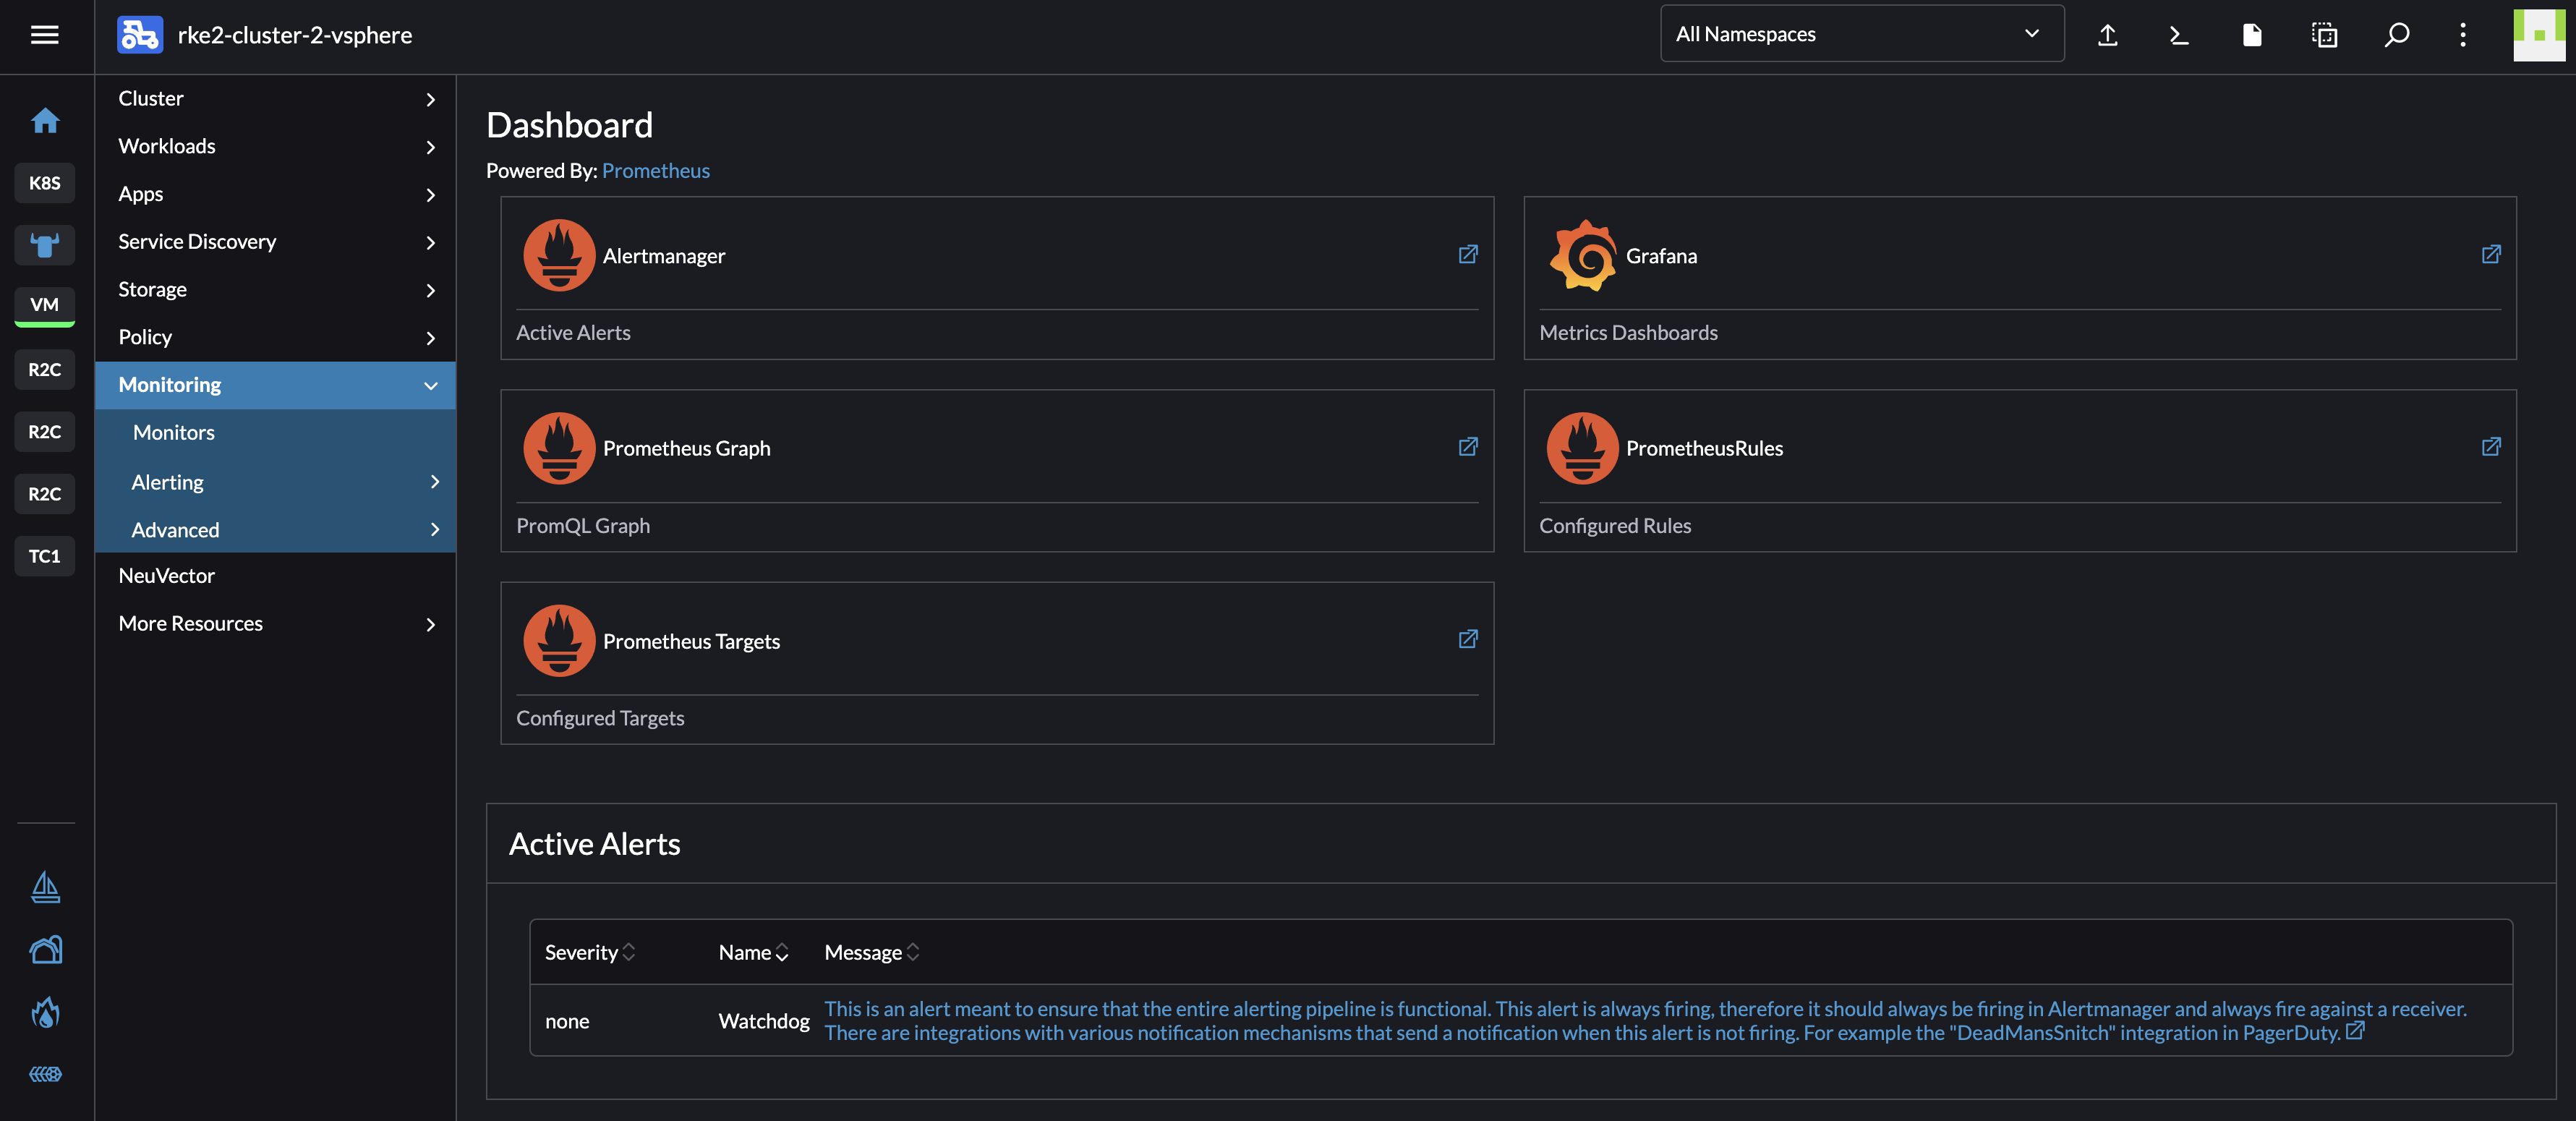Image resolution: width=2576 pixels, height=1121 pixels.
Task: Open the All Namespaces dropdown
Action: coord(1862,34)
